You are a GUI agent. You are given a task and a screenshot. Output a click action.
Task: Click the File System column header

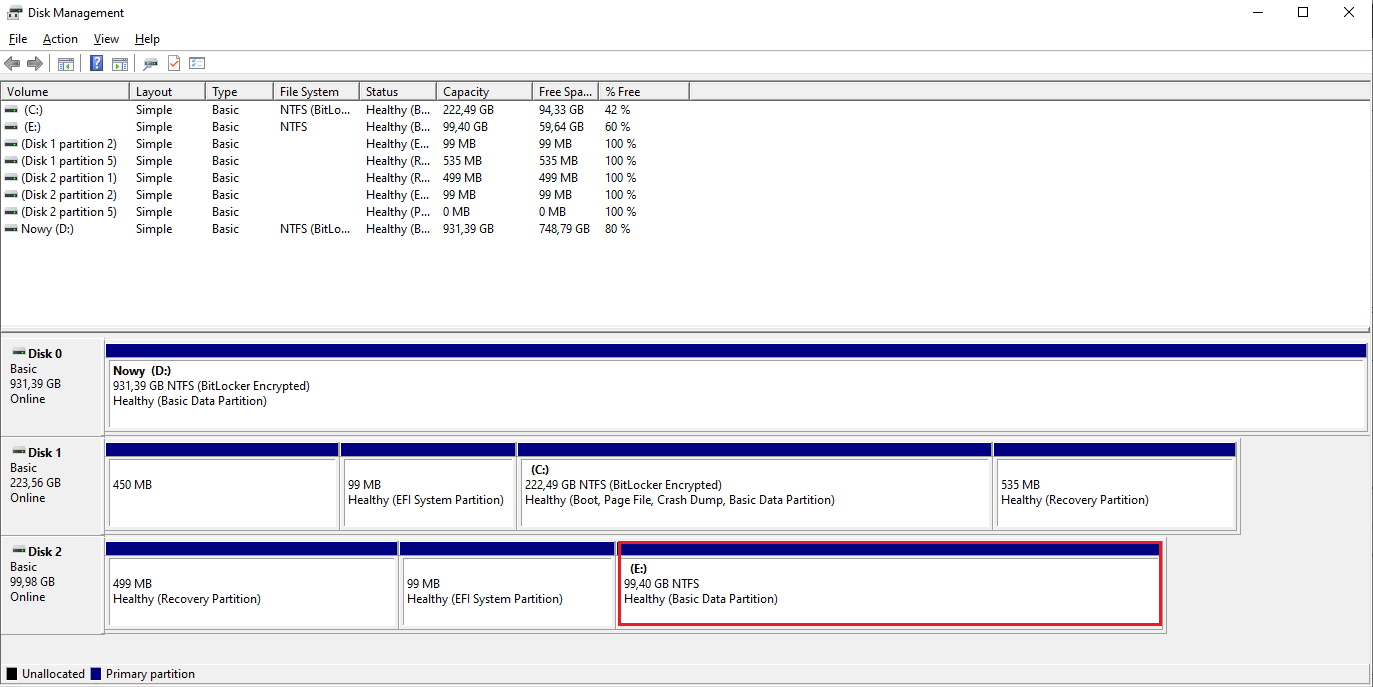(x=314, y=92)
